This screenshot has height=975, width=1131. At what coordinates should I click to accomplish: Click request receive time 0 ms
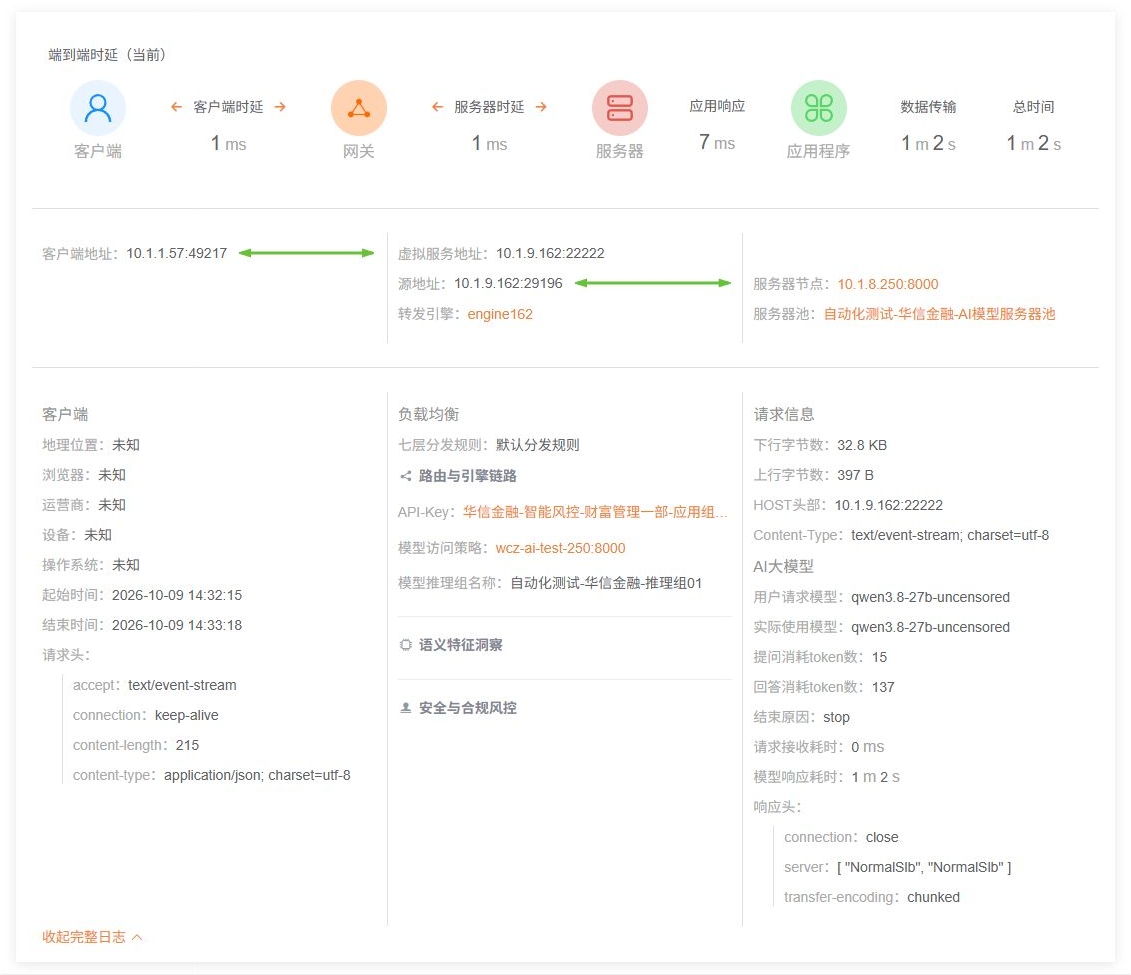[868, 747]
